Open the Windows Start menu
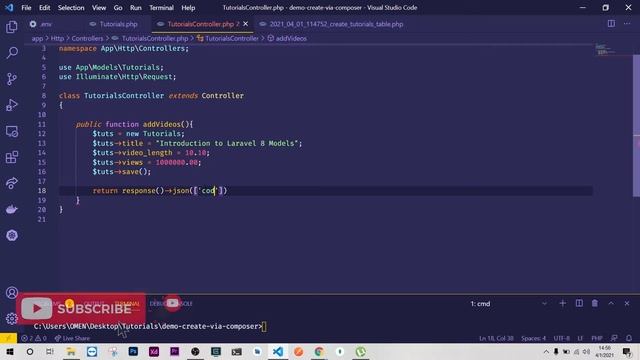Viewport: 640px width, 360px height. (x=9, y=351)
